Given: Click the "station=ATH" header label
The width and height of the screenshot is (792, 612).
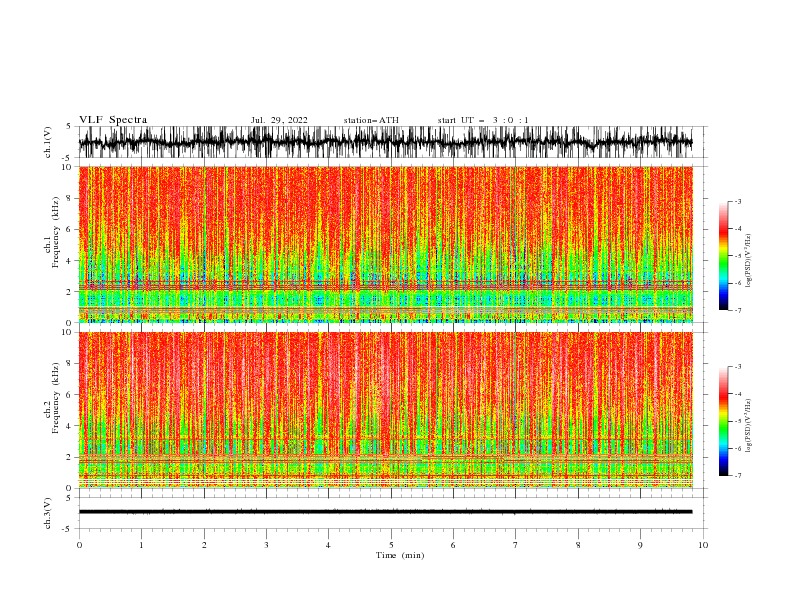Looking at the screenshot, I should 371,120.
